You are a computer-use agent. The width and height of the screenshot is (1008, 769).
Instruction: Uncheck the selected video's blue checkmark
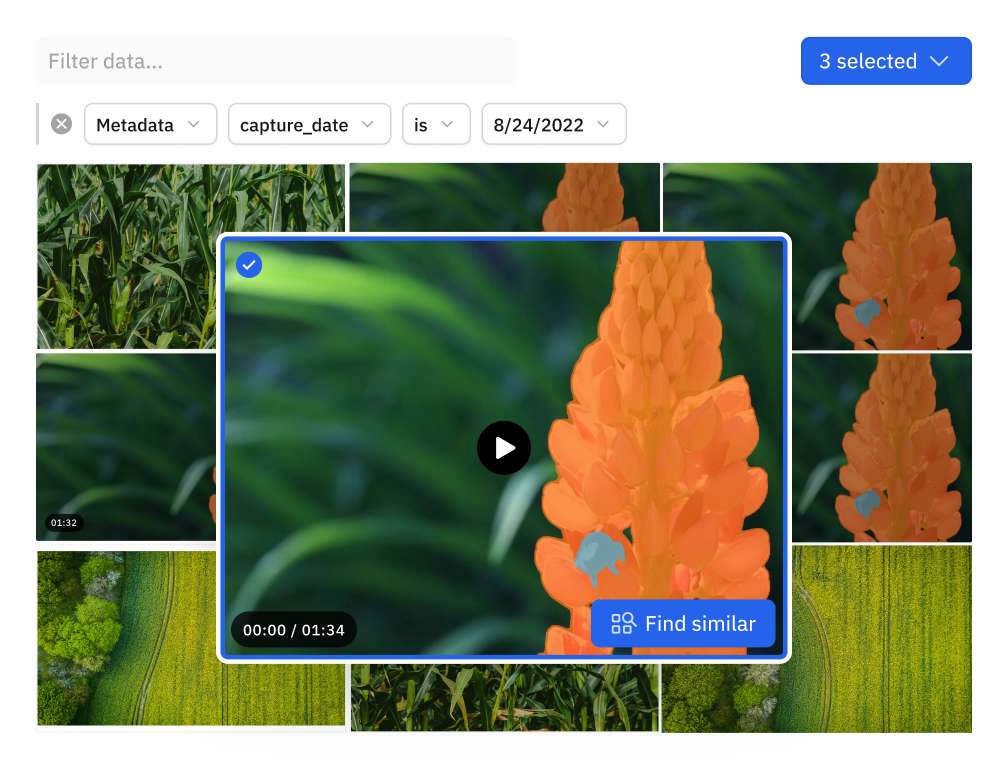(x=249, y=265)
